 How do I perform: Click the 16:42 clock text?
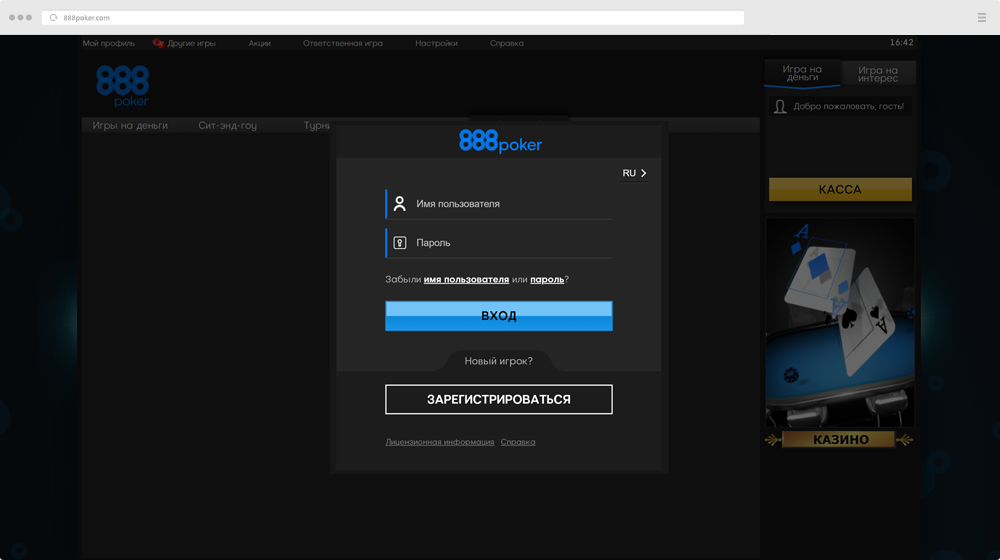[901, 43]
